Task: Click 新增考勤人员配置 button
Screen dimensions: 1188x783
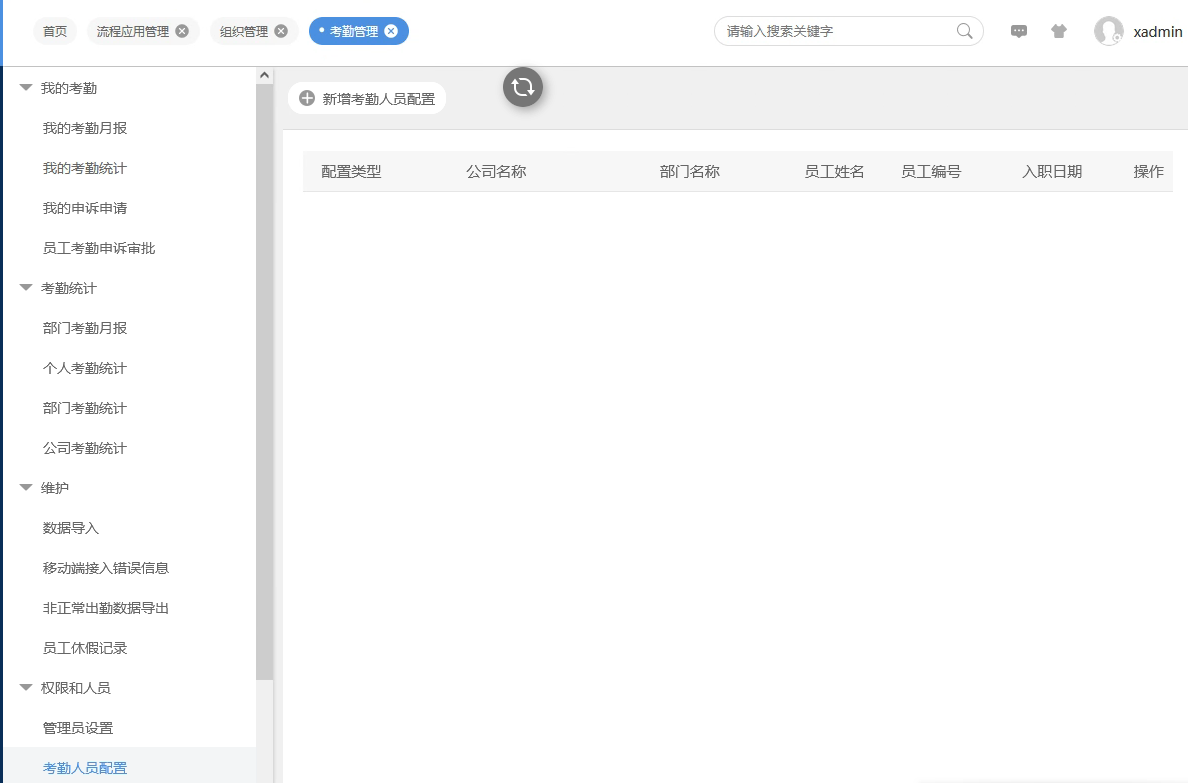Action: point(367,99)
